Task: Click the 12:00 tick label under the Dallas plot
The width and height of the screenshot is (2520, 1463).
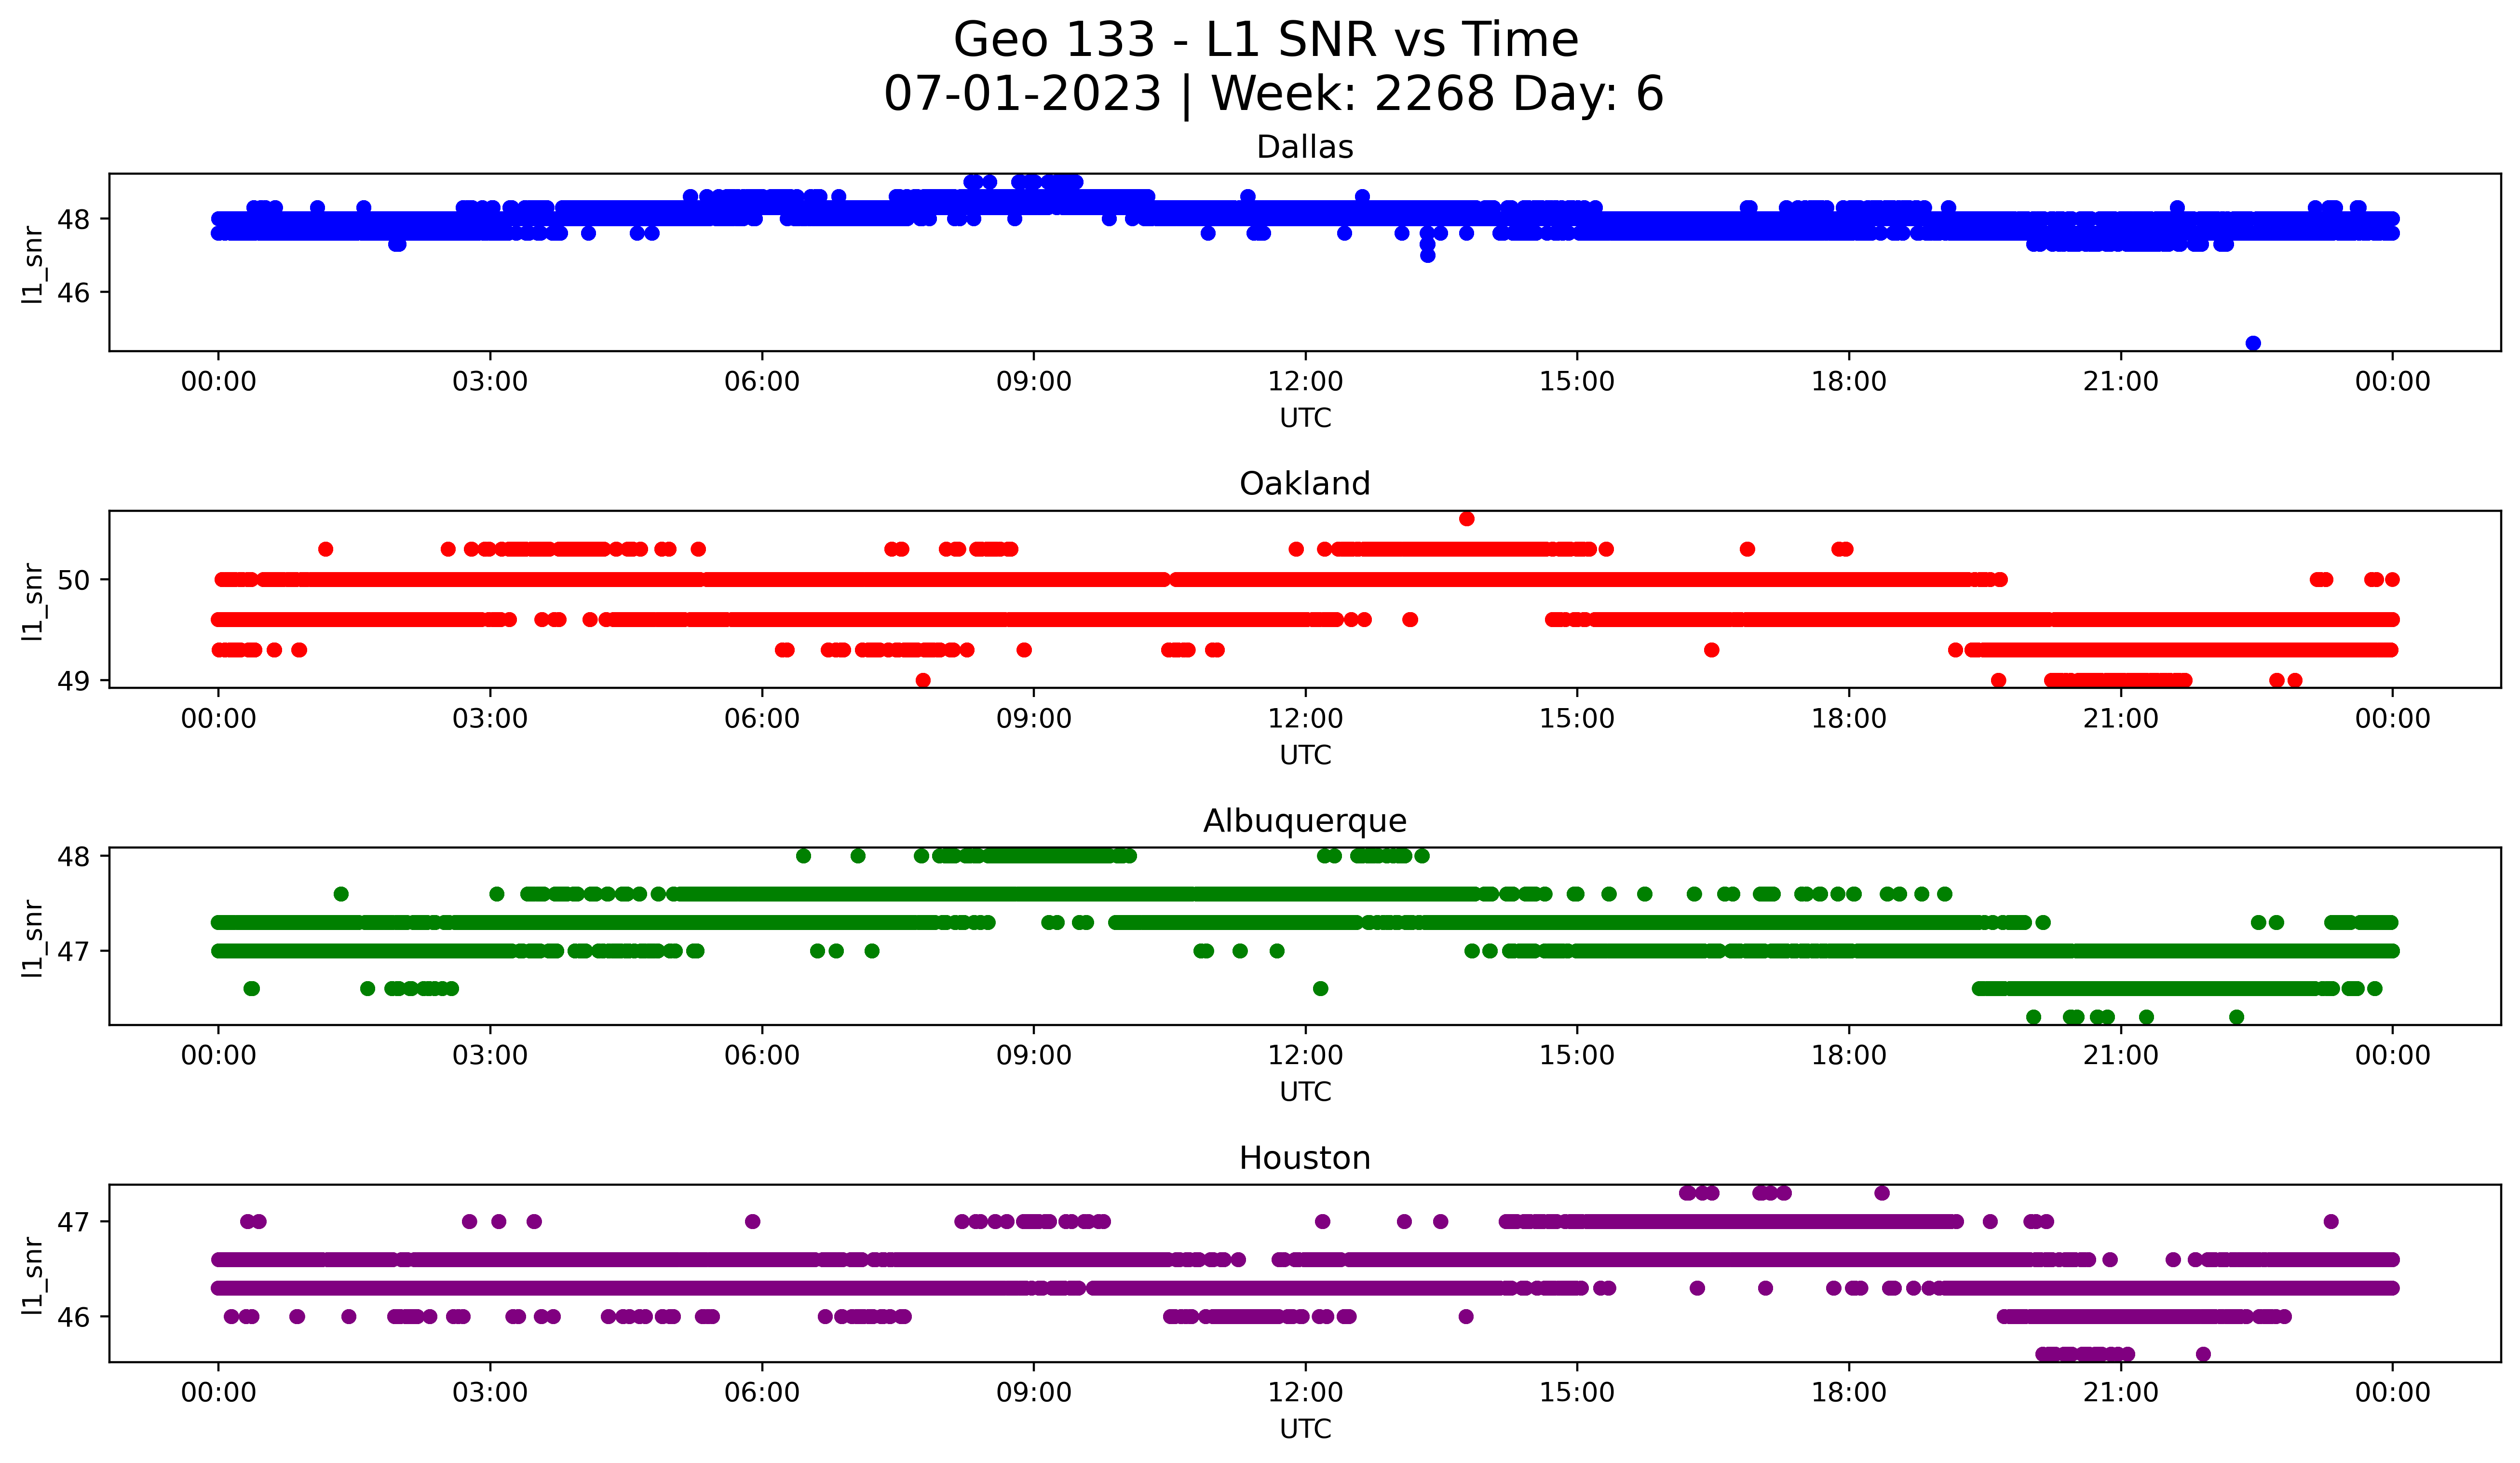Action: pyautogui.click(x=1305, y=382)
